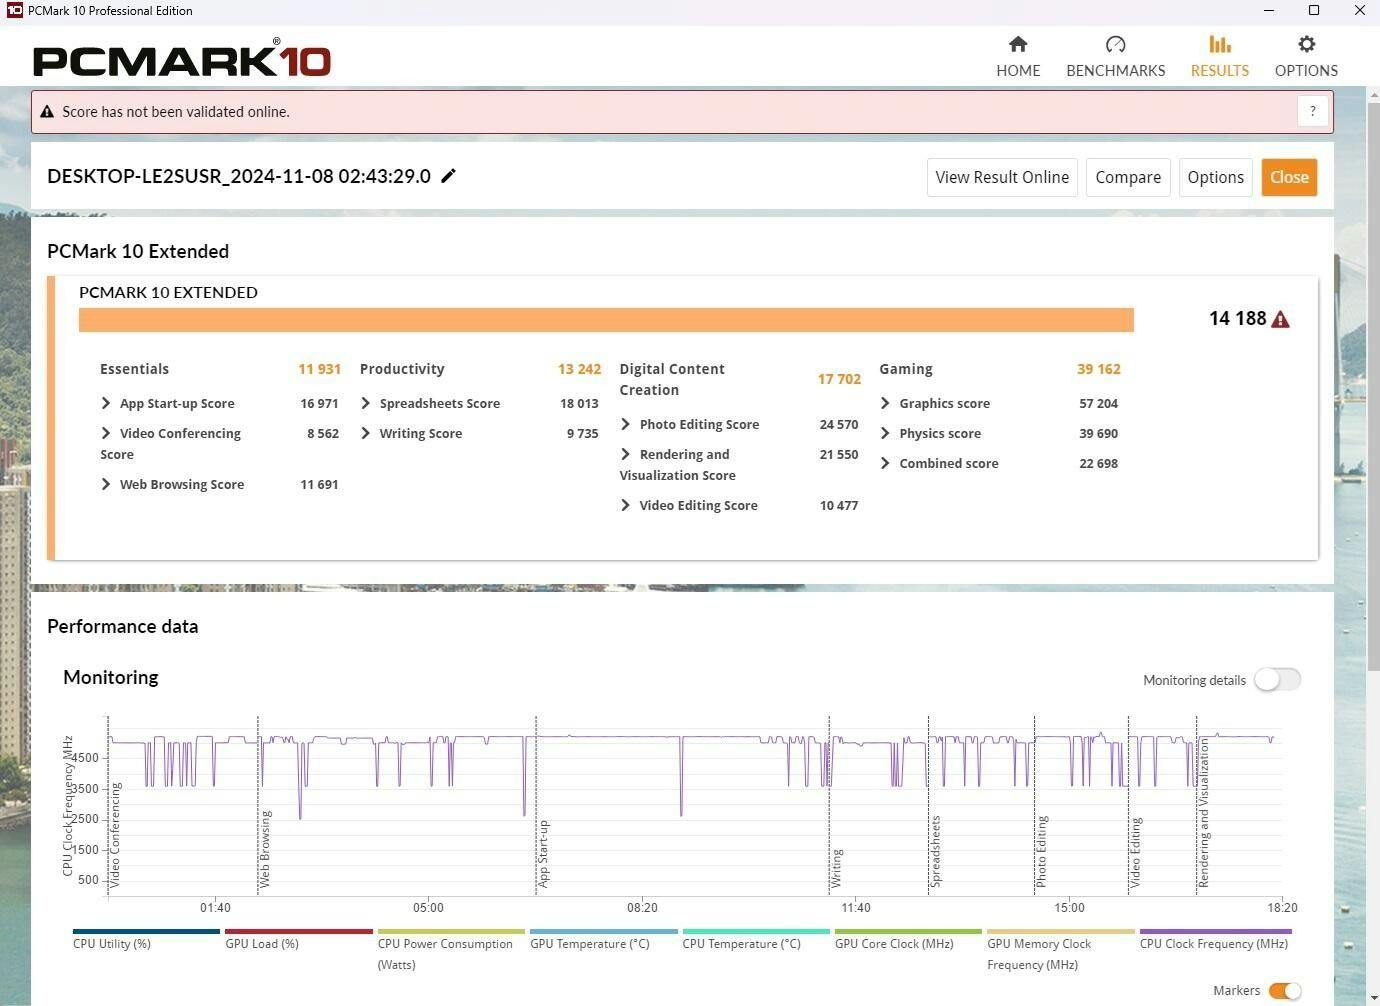Click the Compare button

tap(1128, 177)
